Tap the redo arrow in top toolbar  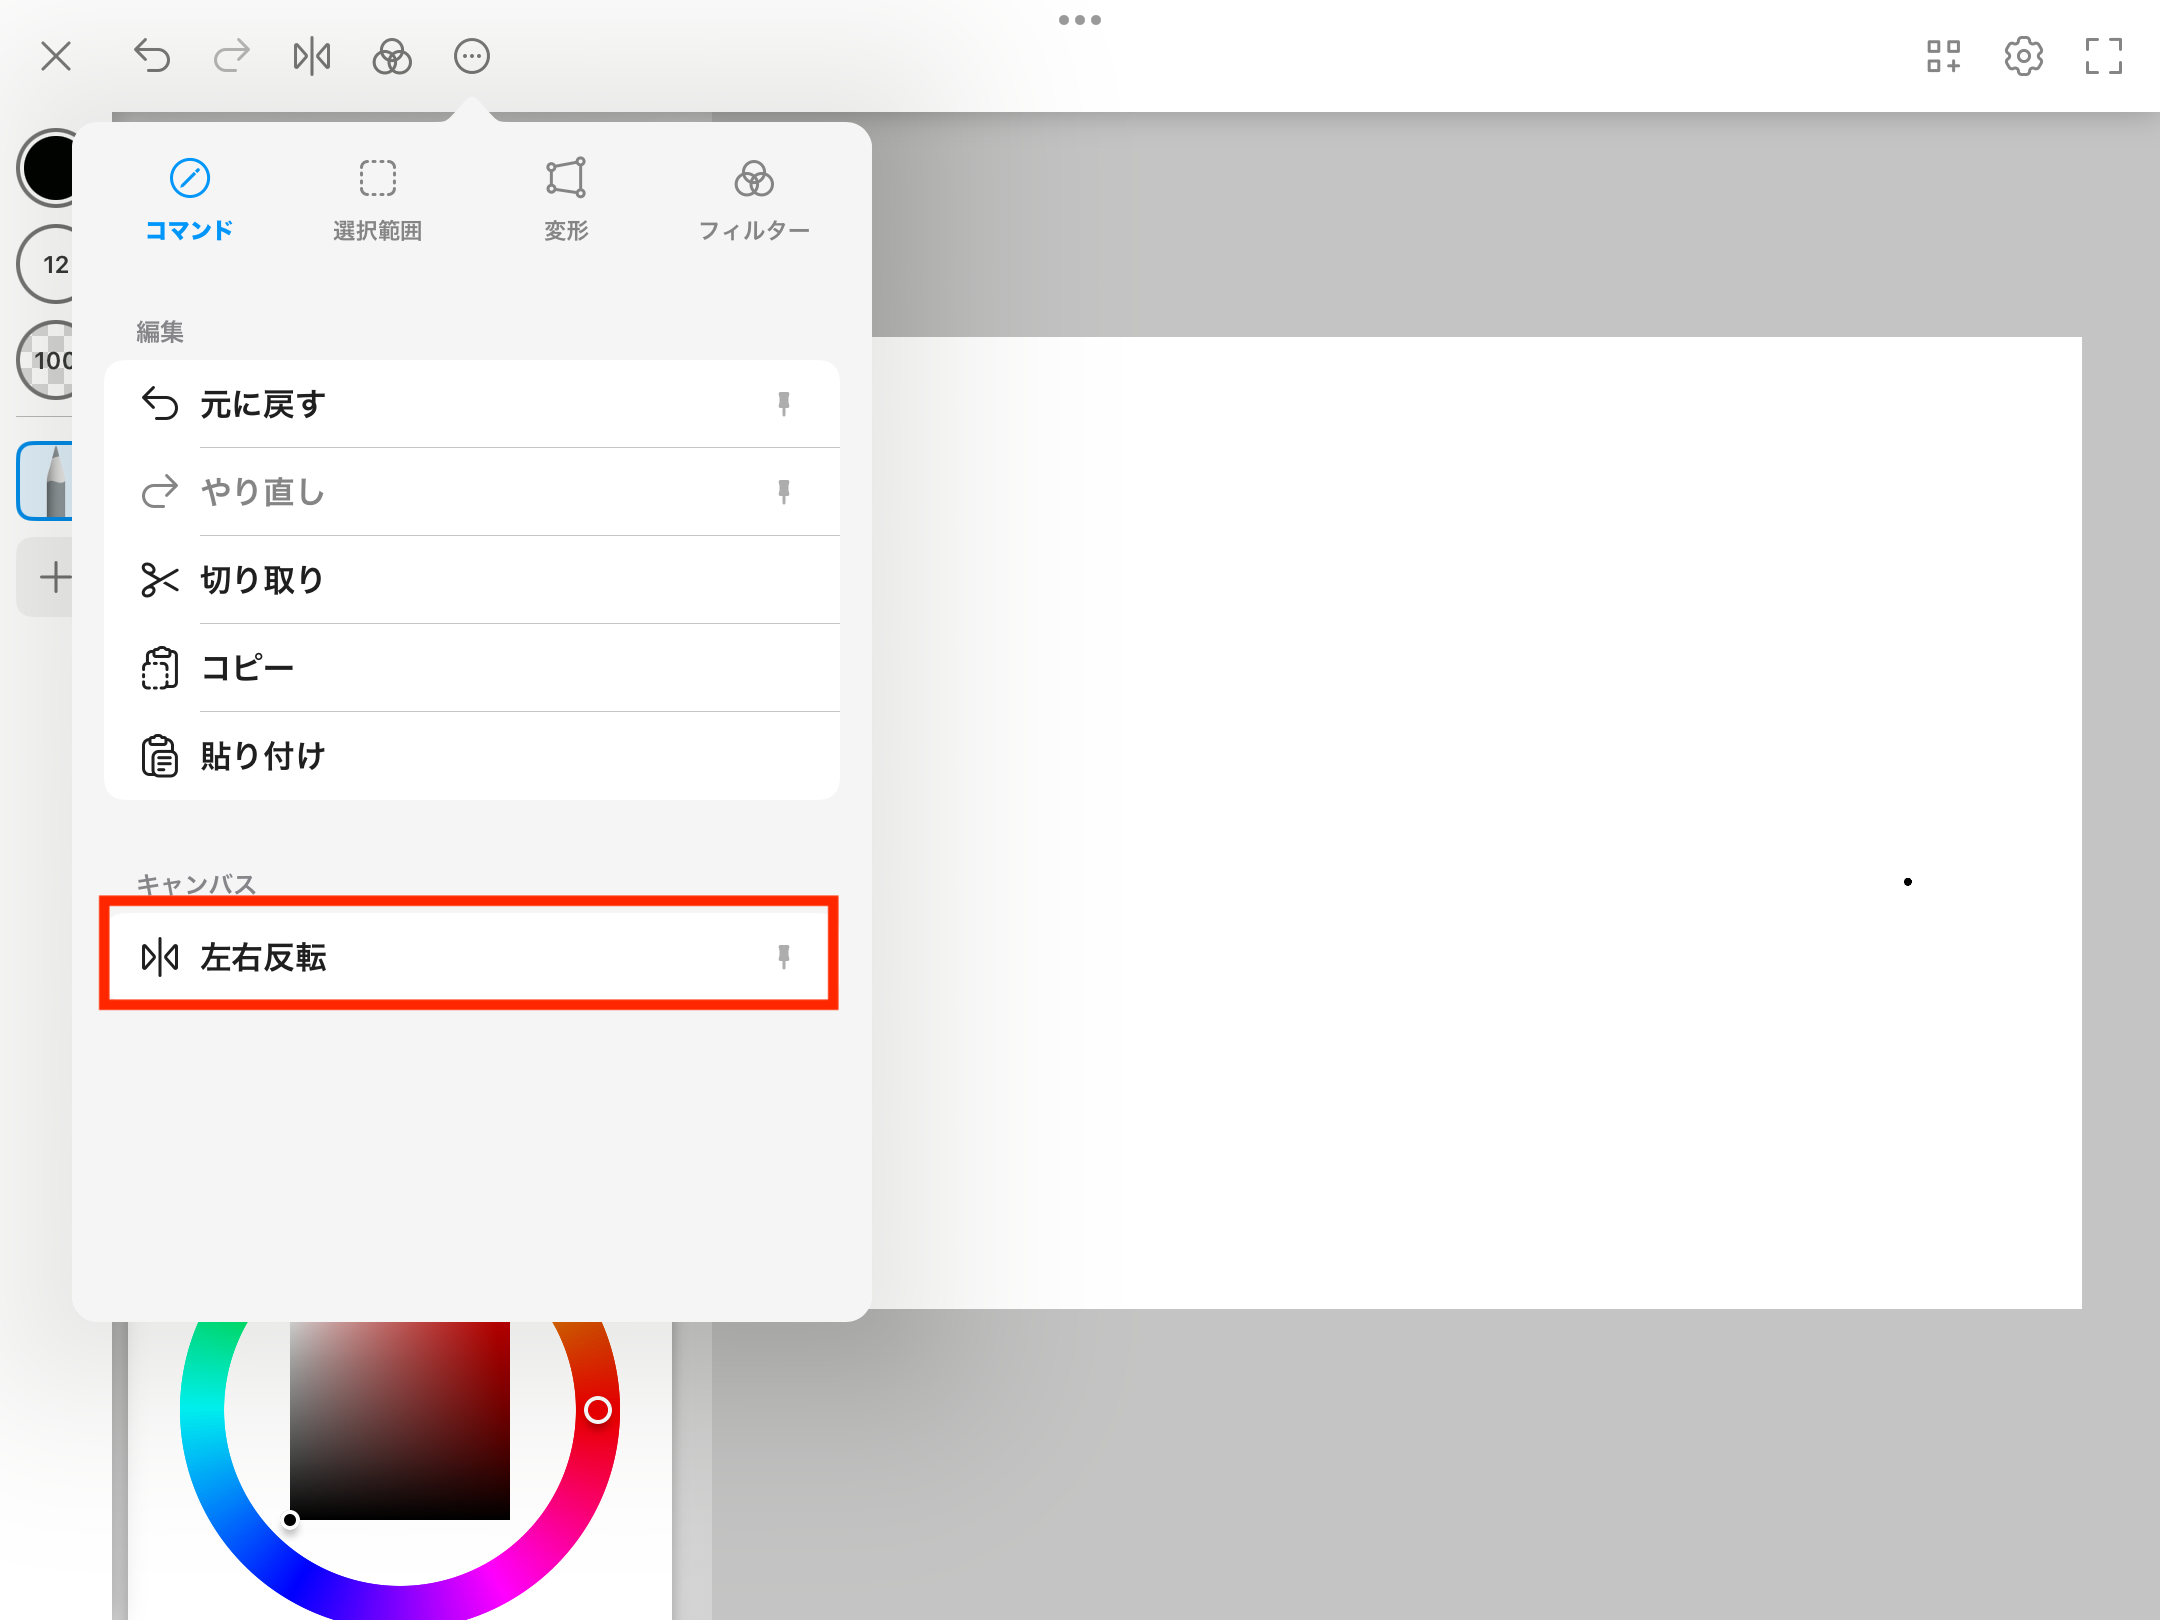[232, 56]
